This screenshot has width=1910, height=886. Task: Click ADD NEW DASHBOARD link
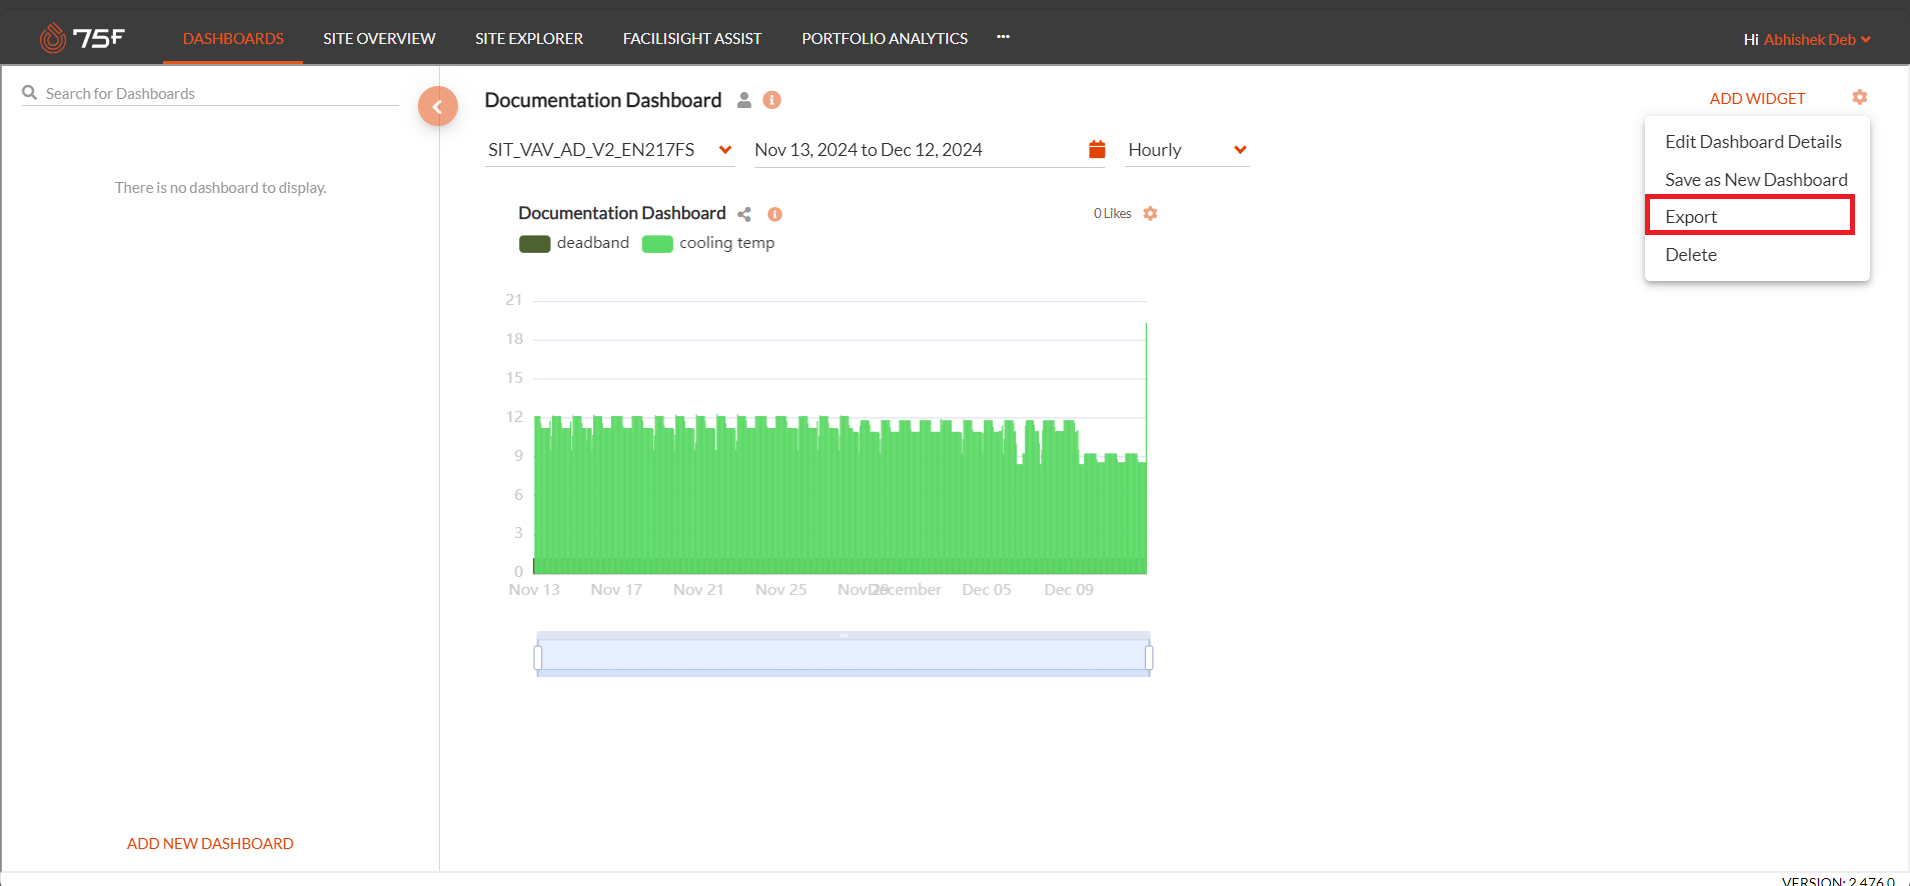coord(210,843)
